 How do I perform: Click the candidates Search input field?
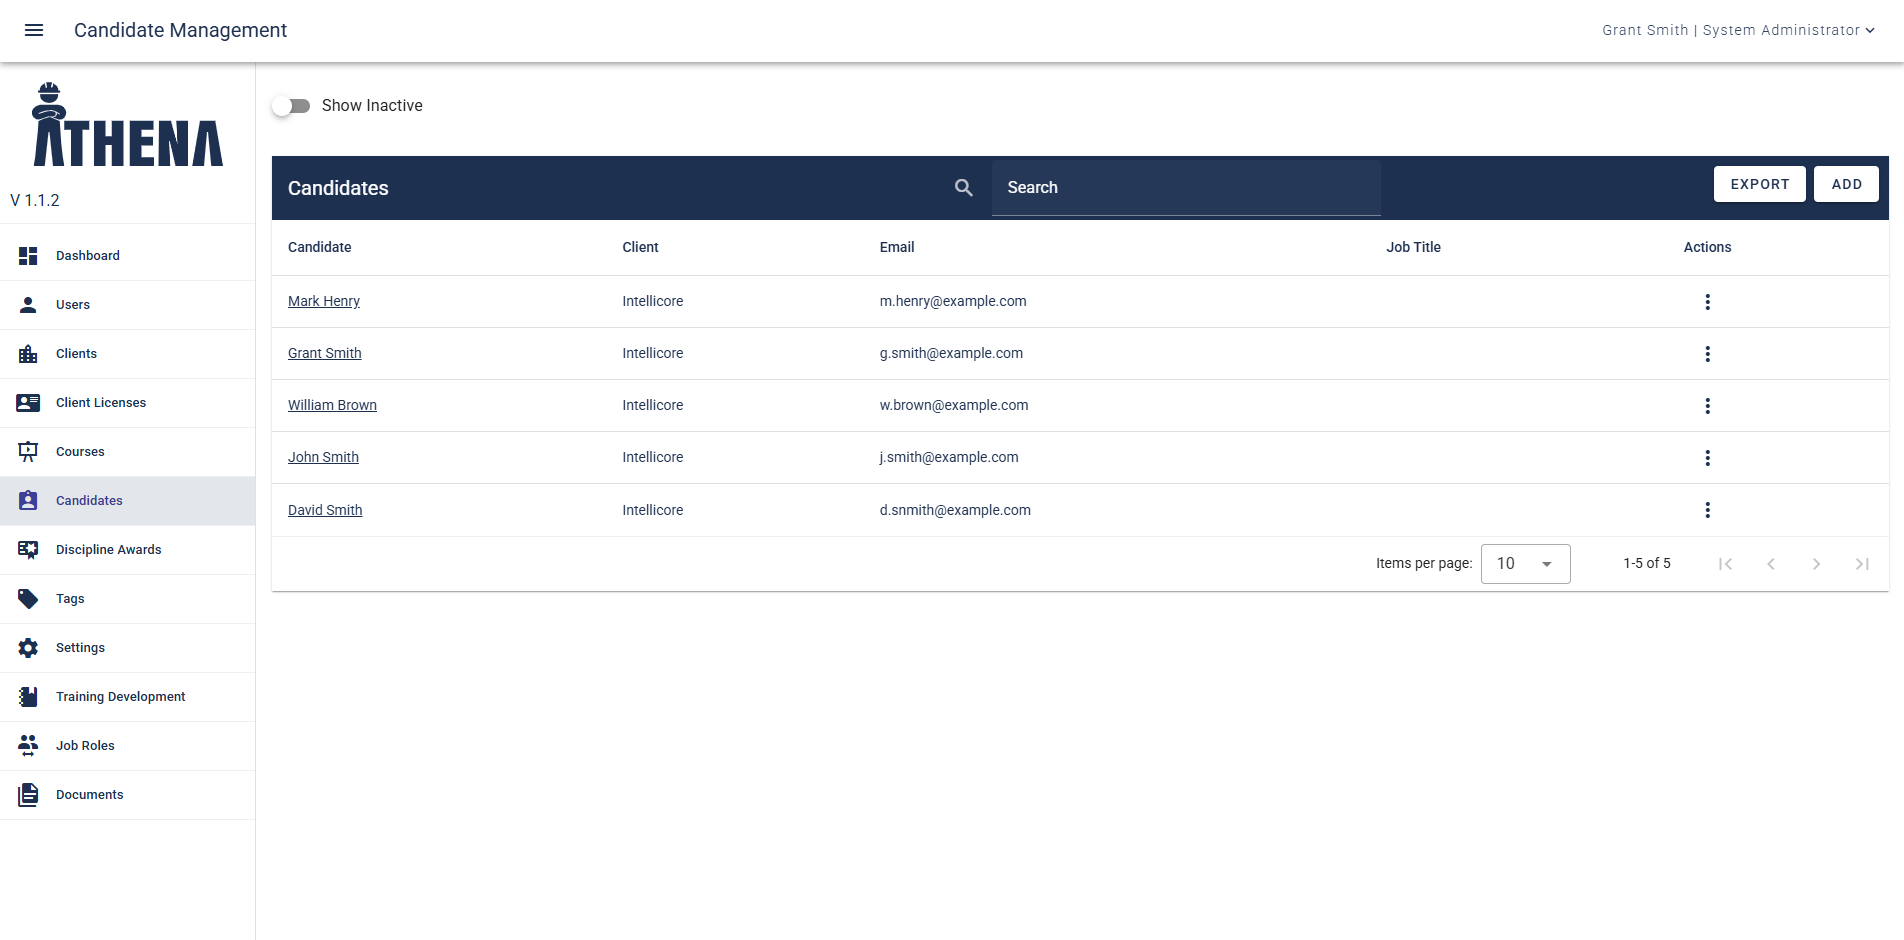1186,187
